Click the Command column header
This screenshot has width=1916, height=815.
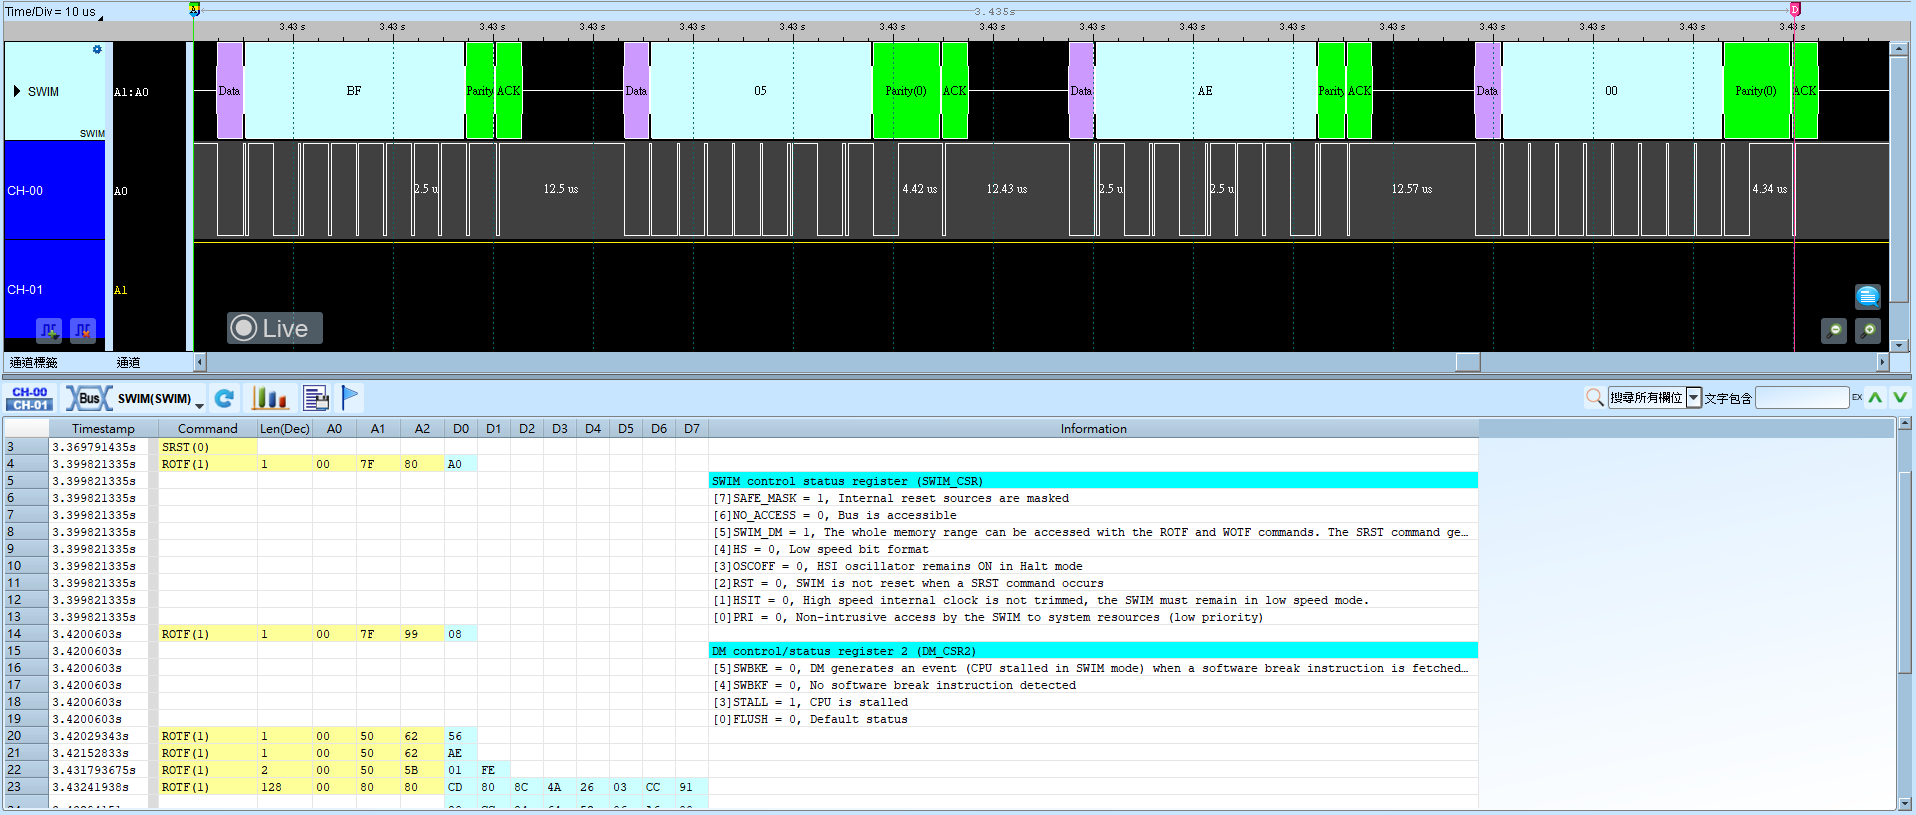click(207, 429)
